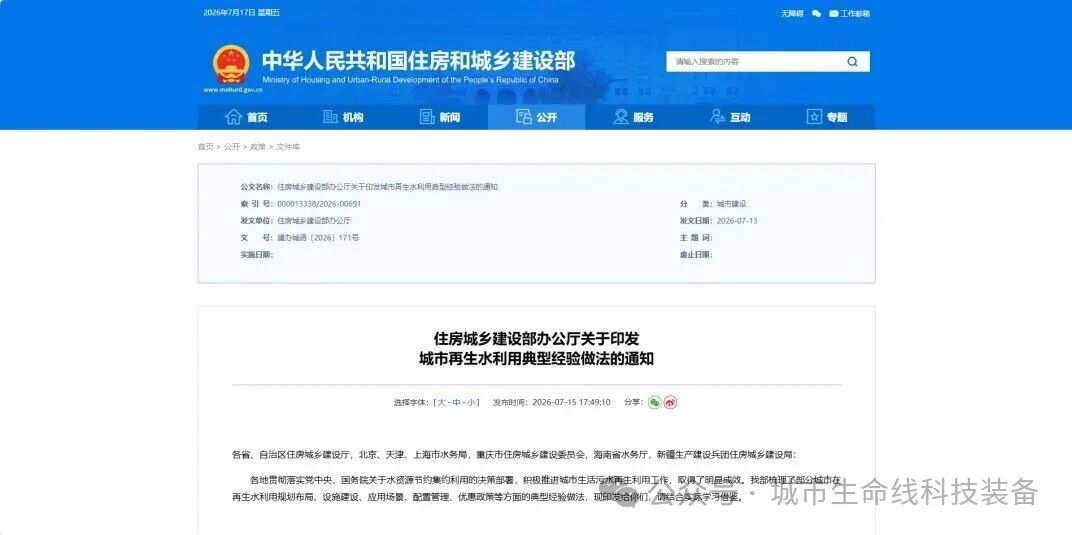Click the 公文名称 document title value
The image size is (1072, 535).
point(388,187)
